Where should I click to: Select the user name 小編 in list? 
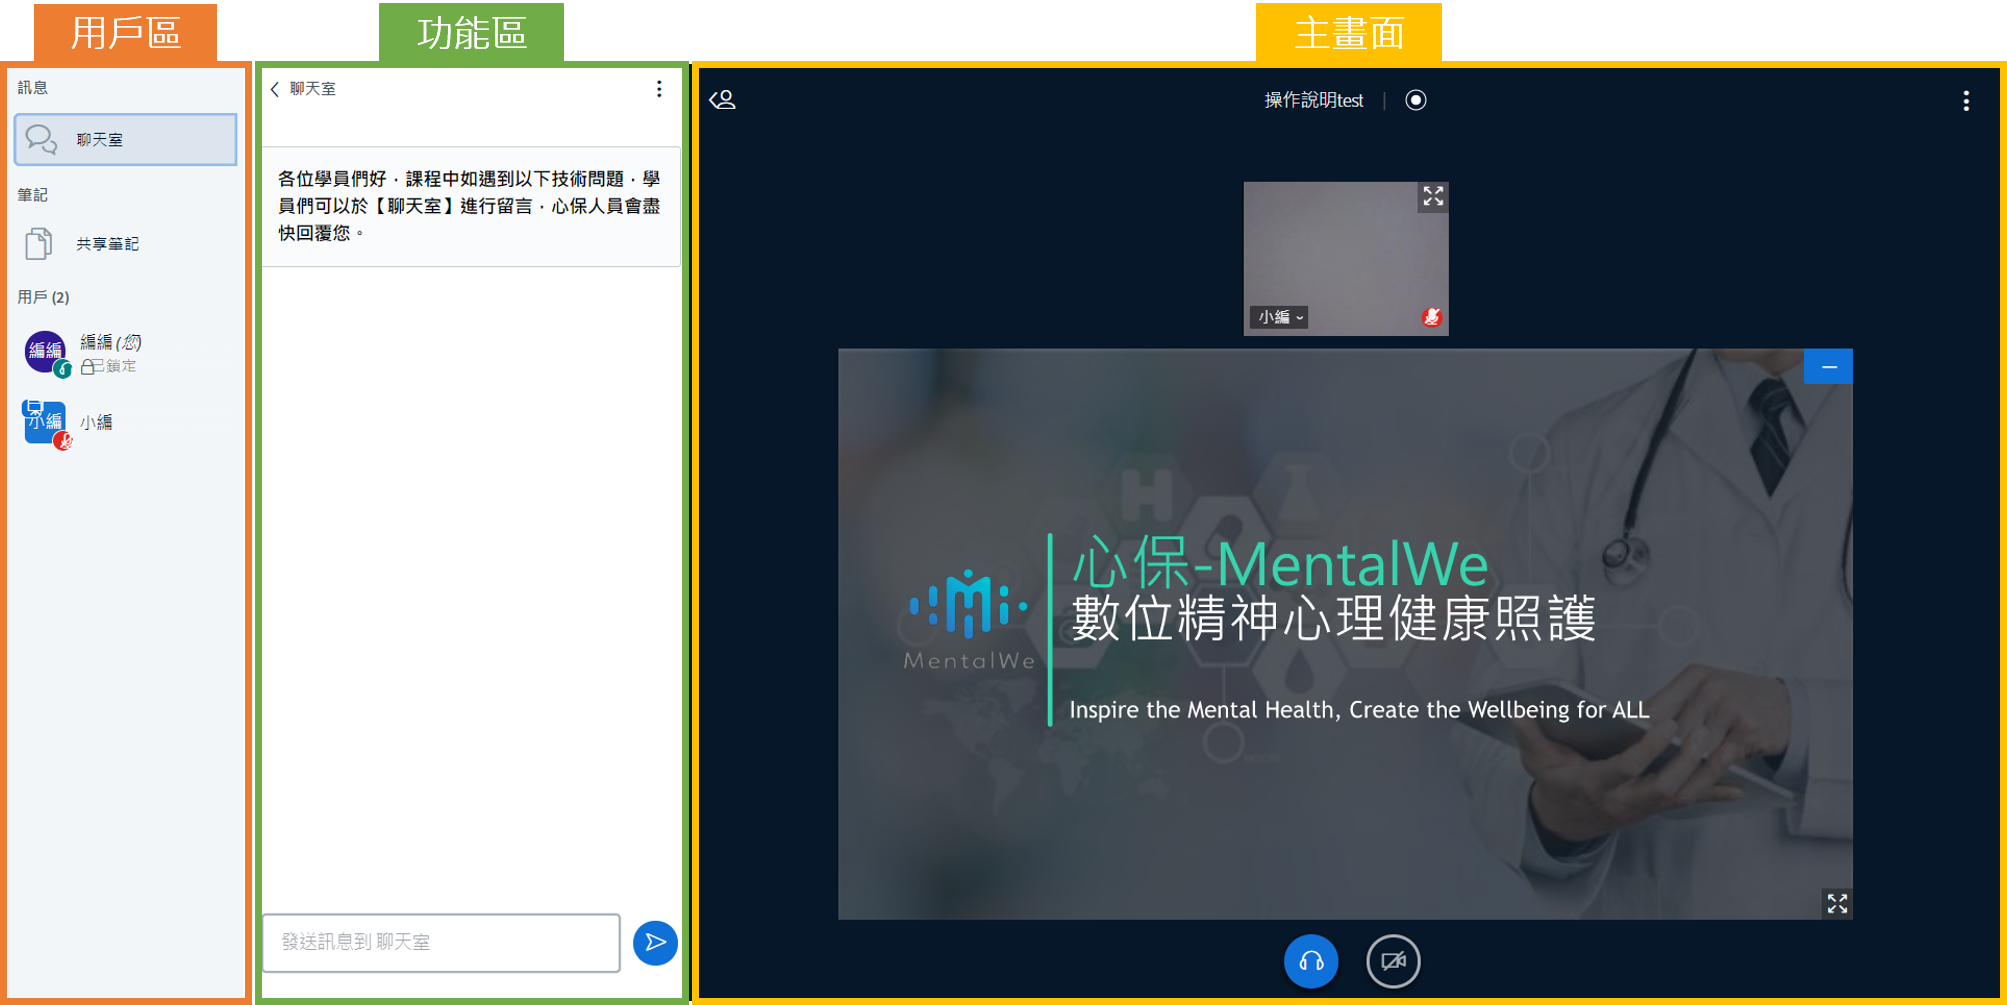click(x=96, y=423)
